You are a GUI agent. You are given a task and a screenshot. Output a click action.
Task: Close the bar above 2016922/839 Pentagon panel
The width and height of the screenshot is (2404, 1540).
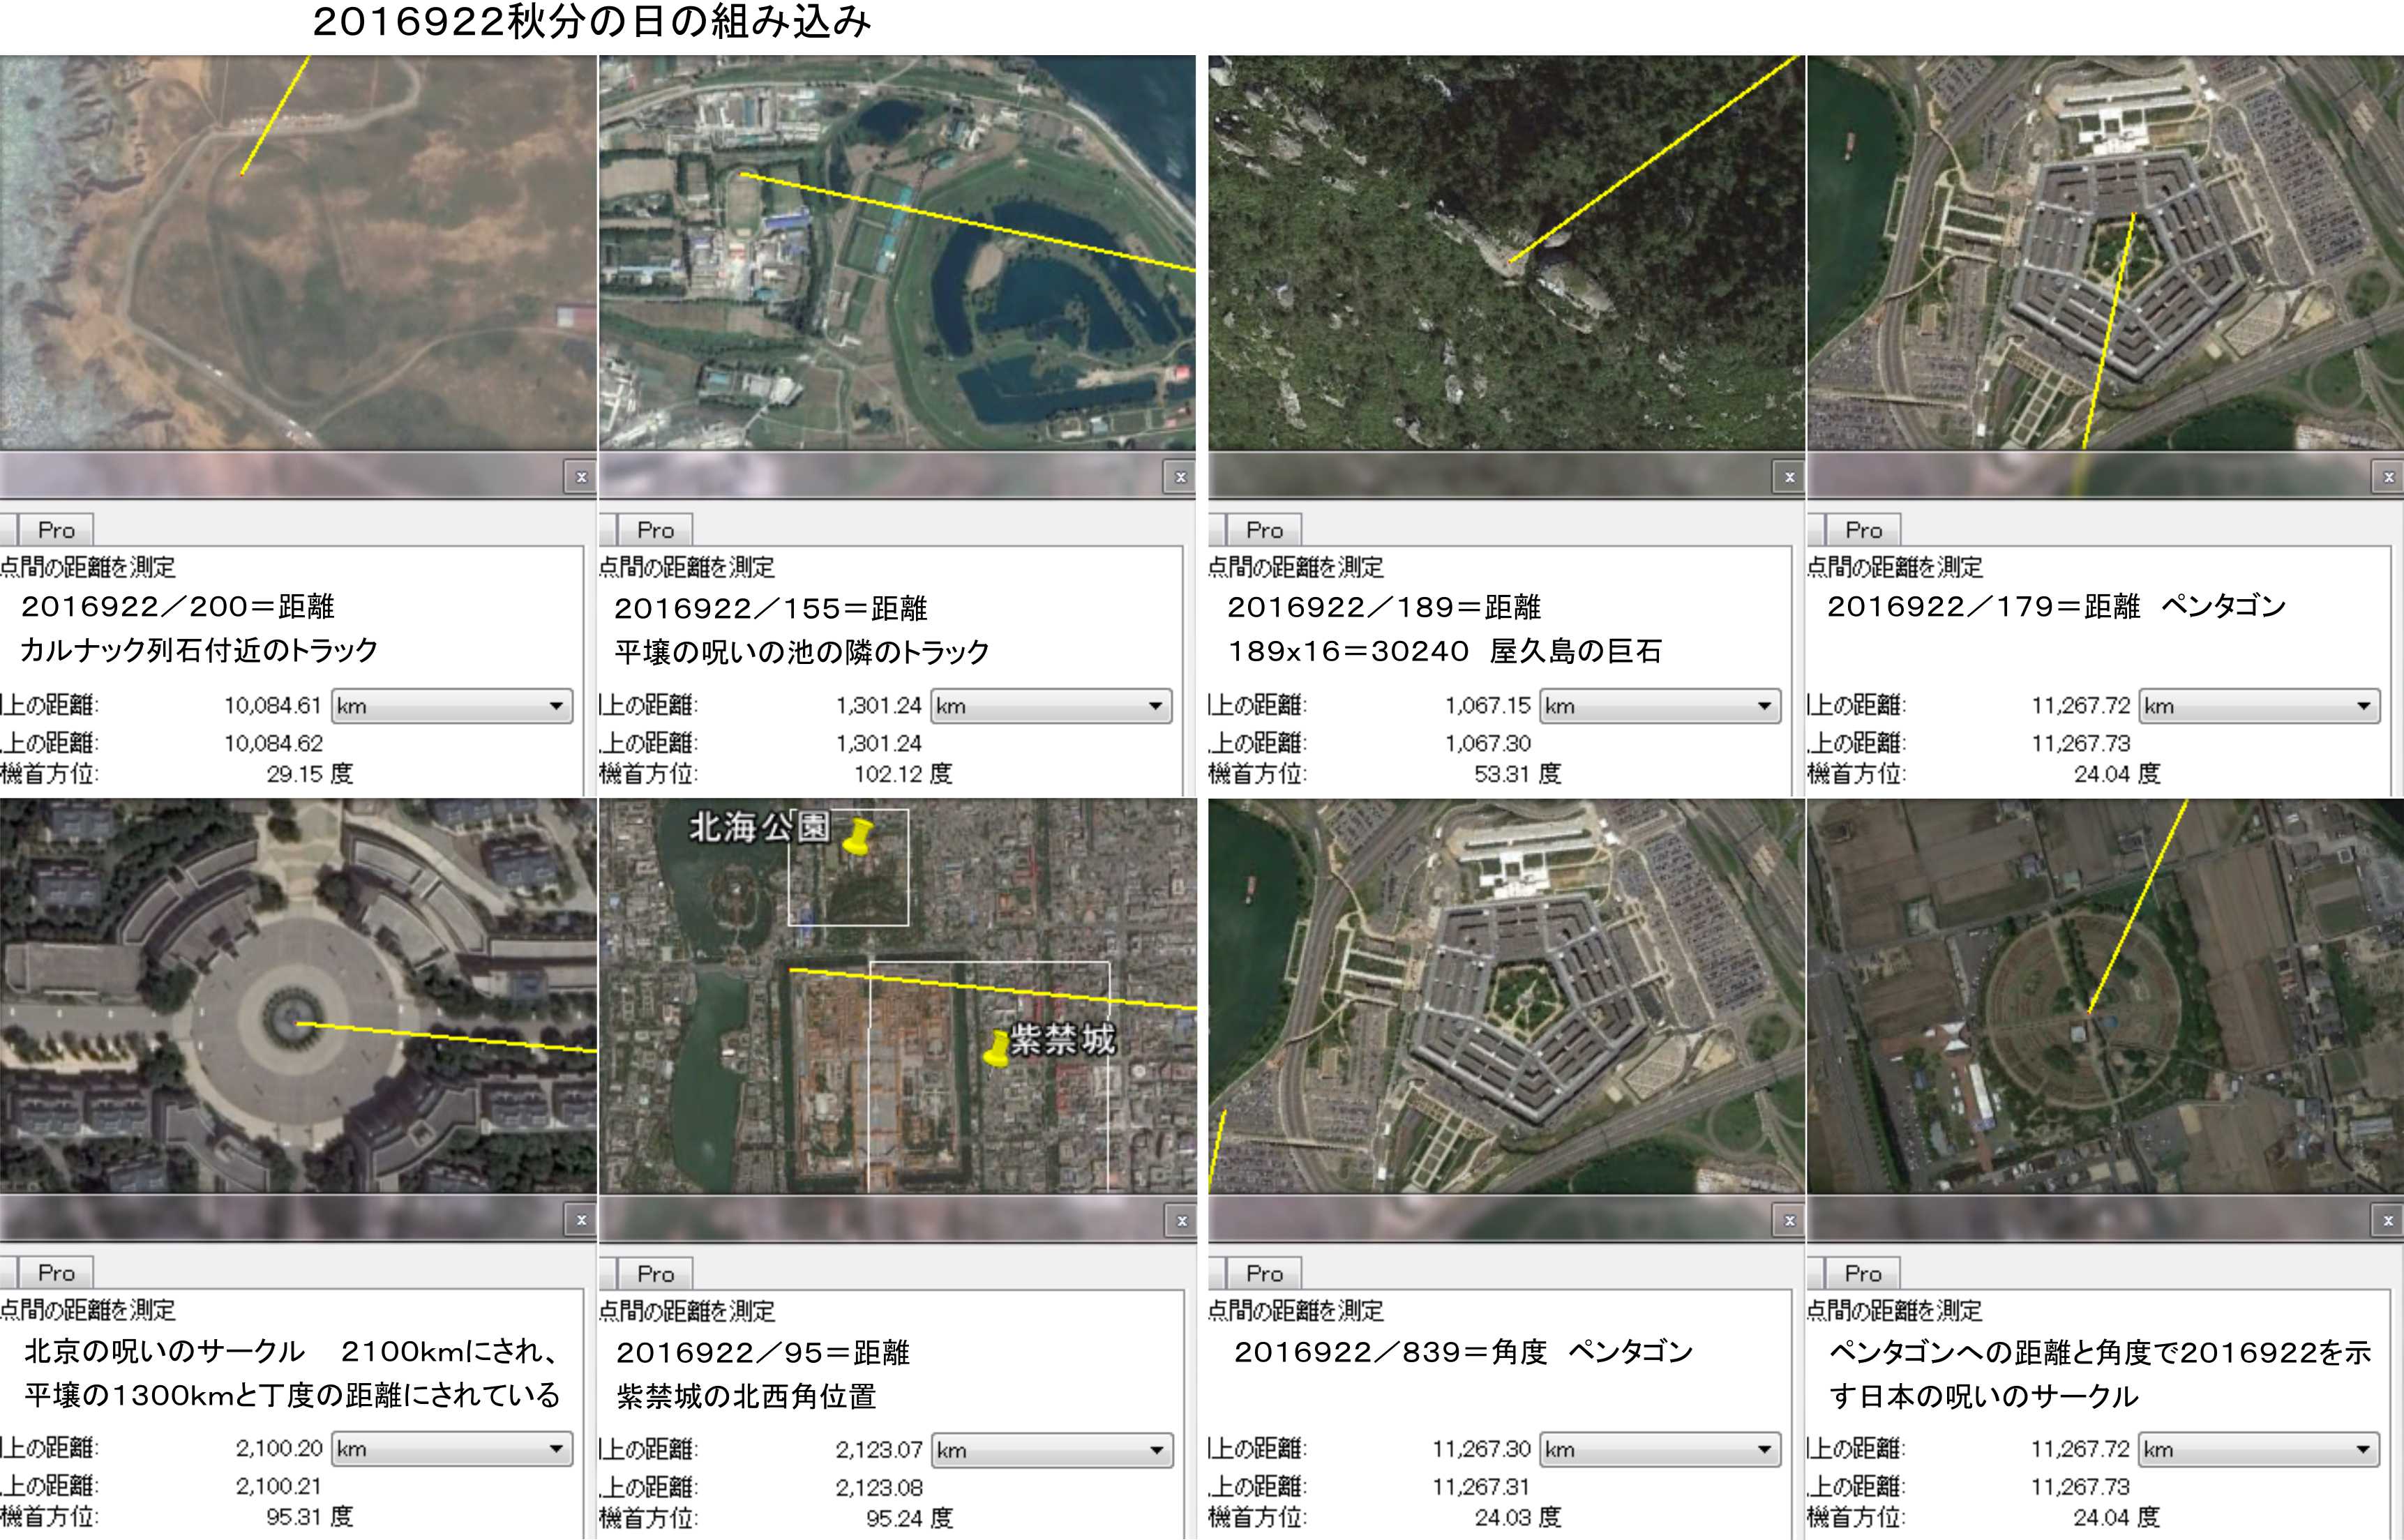point(1789,1220)
